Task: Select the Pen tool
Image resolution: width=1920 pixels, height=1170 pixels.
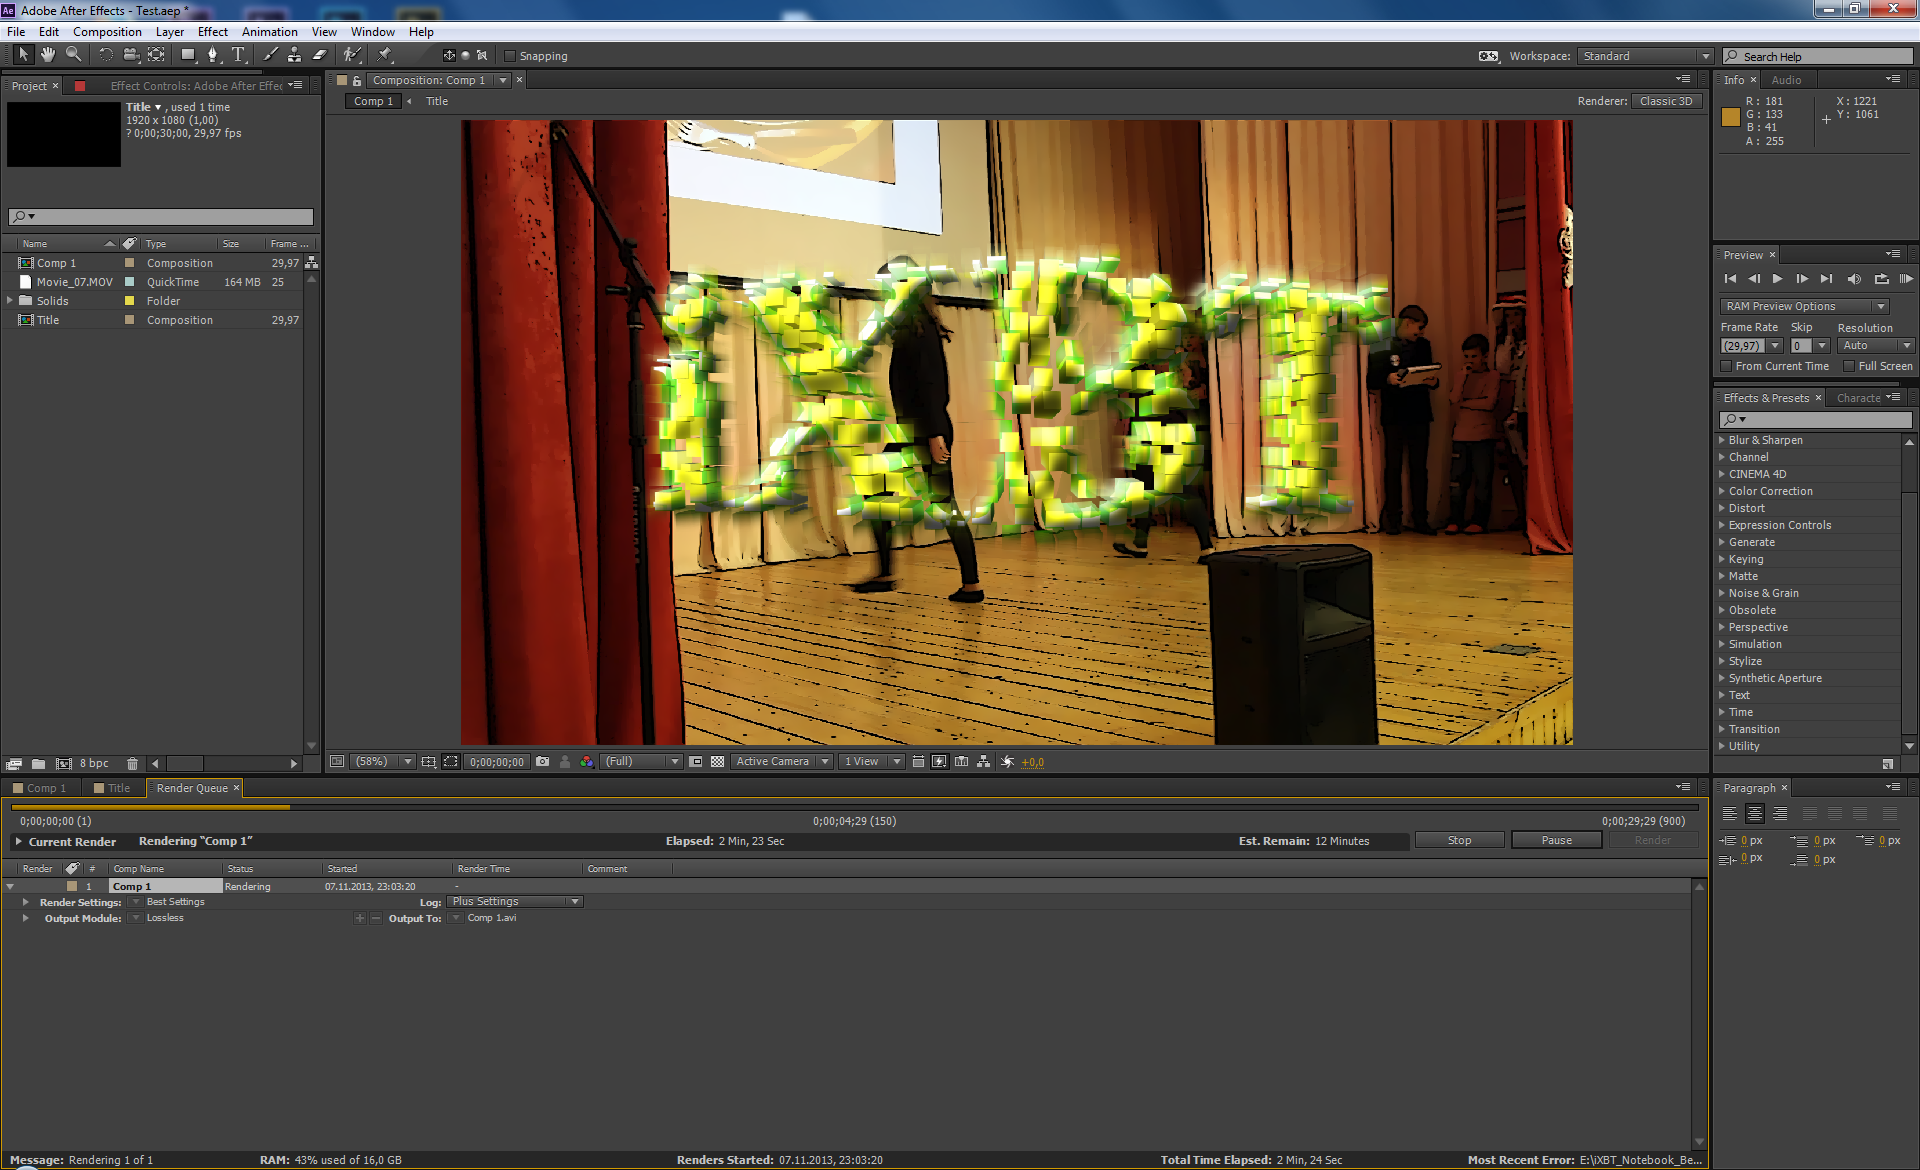Action: click(212, 55)
